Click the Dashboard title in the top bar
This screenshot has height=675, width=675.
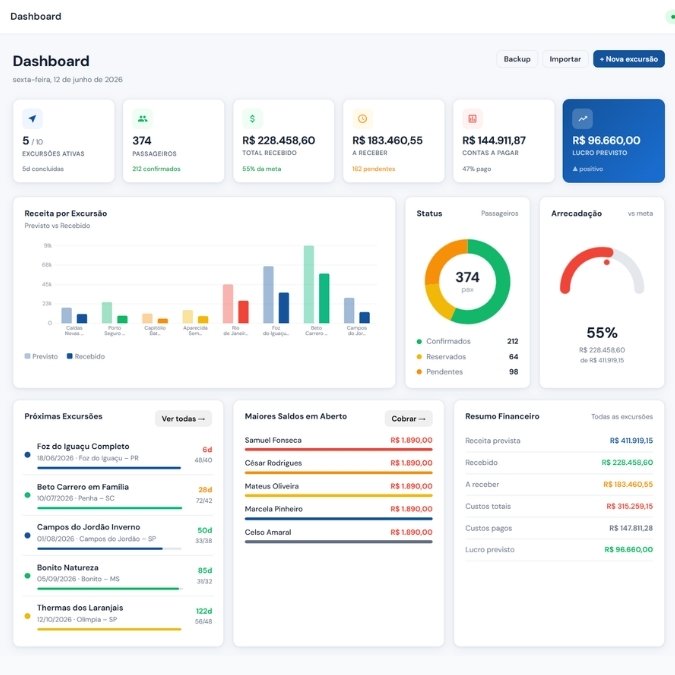(x=36, y=16)
